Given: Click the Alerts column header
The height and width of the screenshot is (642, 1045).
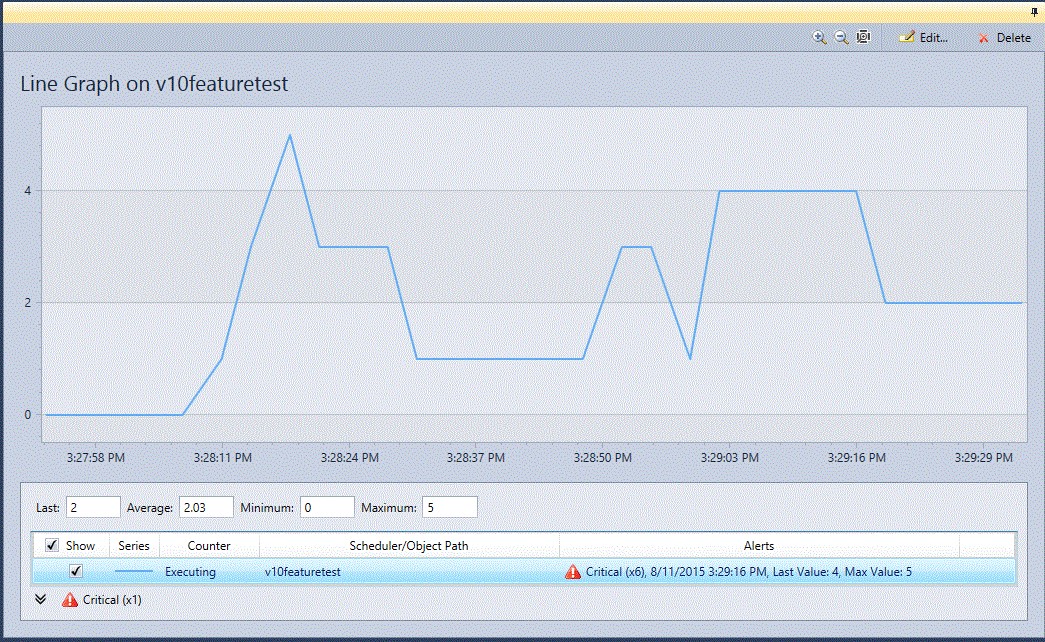Looking at the screenshot, I should 759,545.
